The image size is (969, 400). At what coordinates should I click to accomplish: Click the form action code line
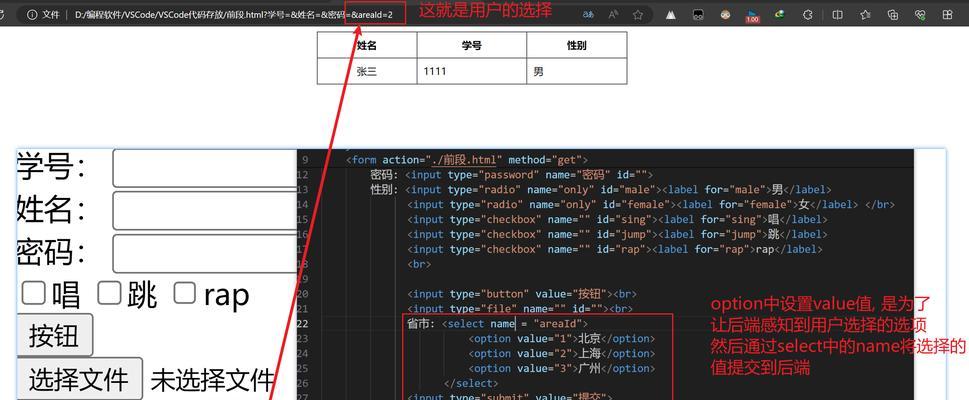[467, 160]
